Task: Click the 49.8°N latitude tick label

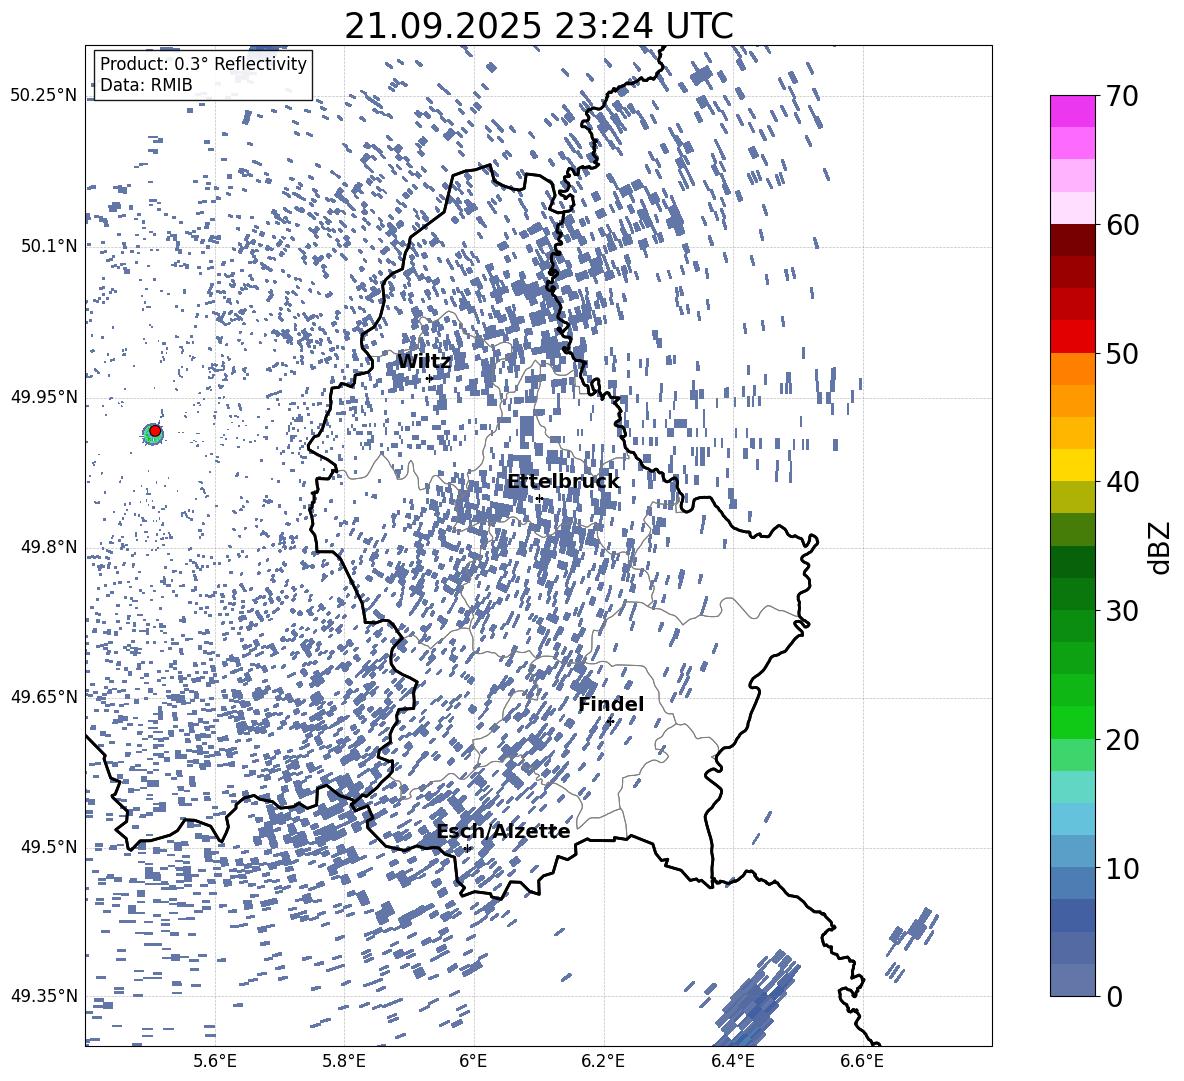Action: pyautogui.click(x=49, y=547)
